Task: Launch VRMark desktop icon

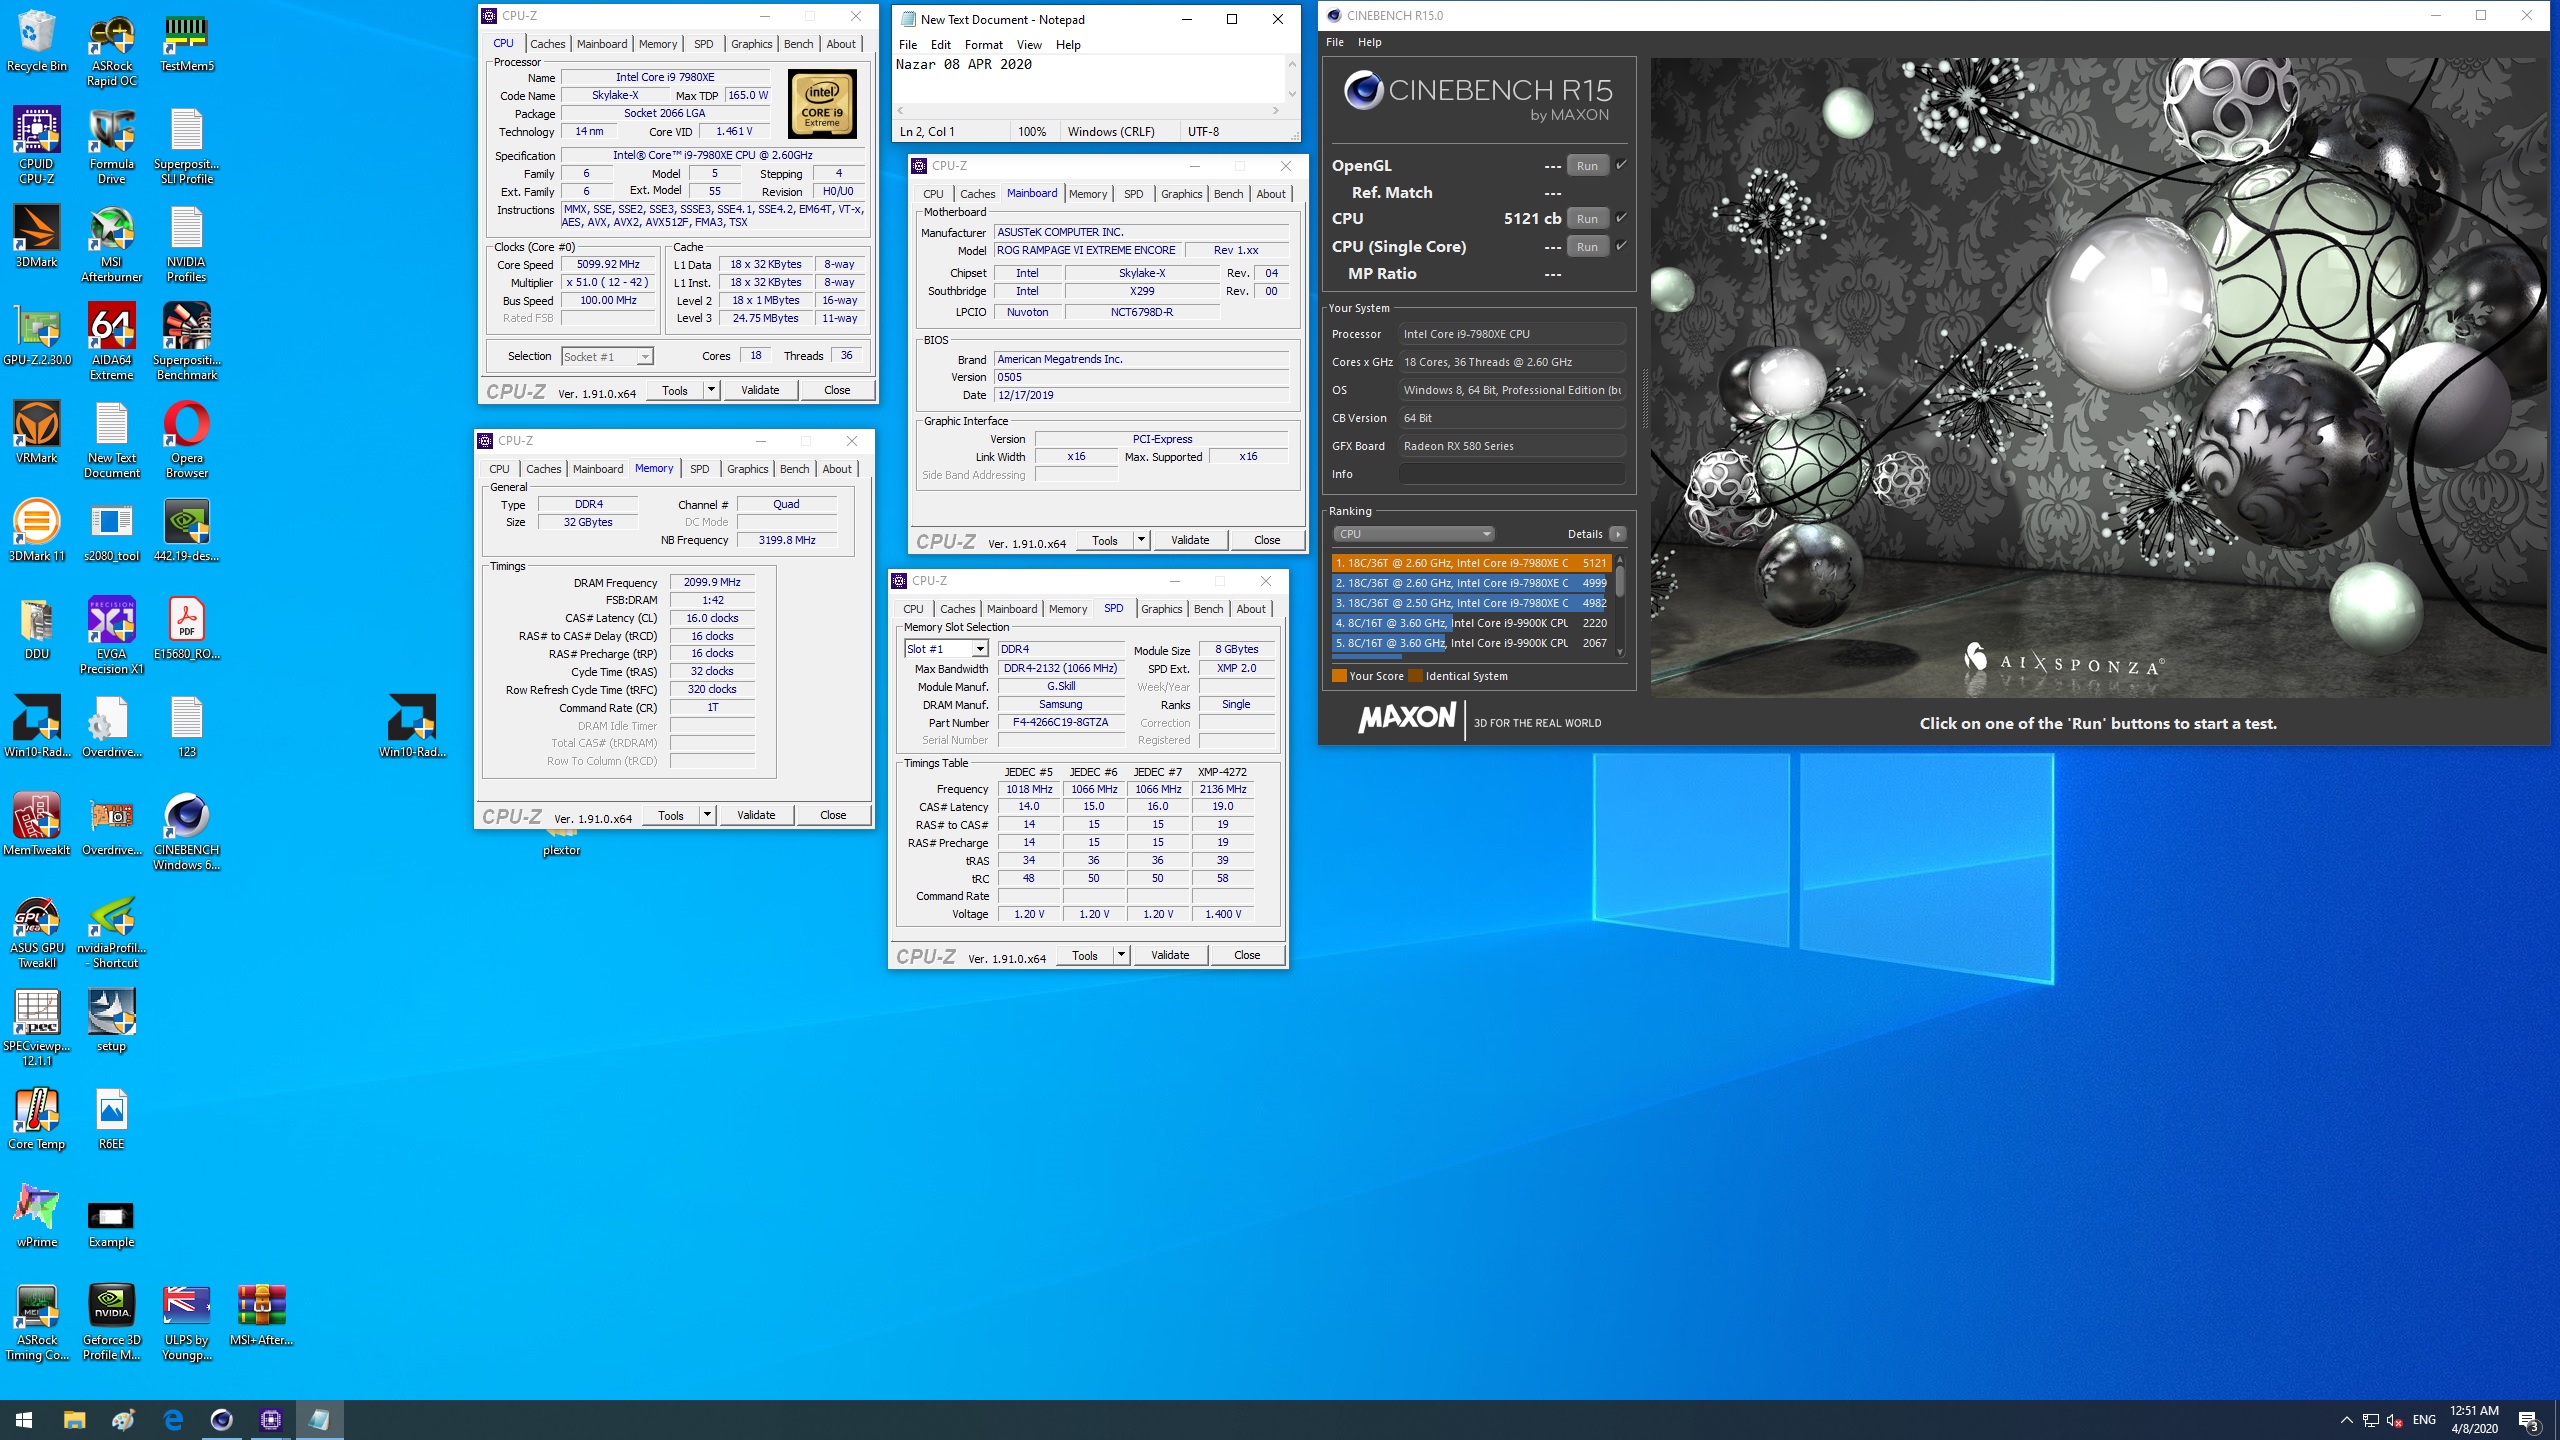Action: click(x=36, y=432)
